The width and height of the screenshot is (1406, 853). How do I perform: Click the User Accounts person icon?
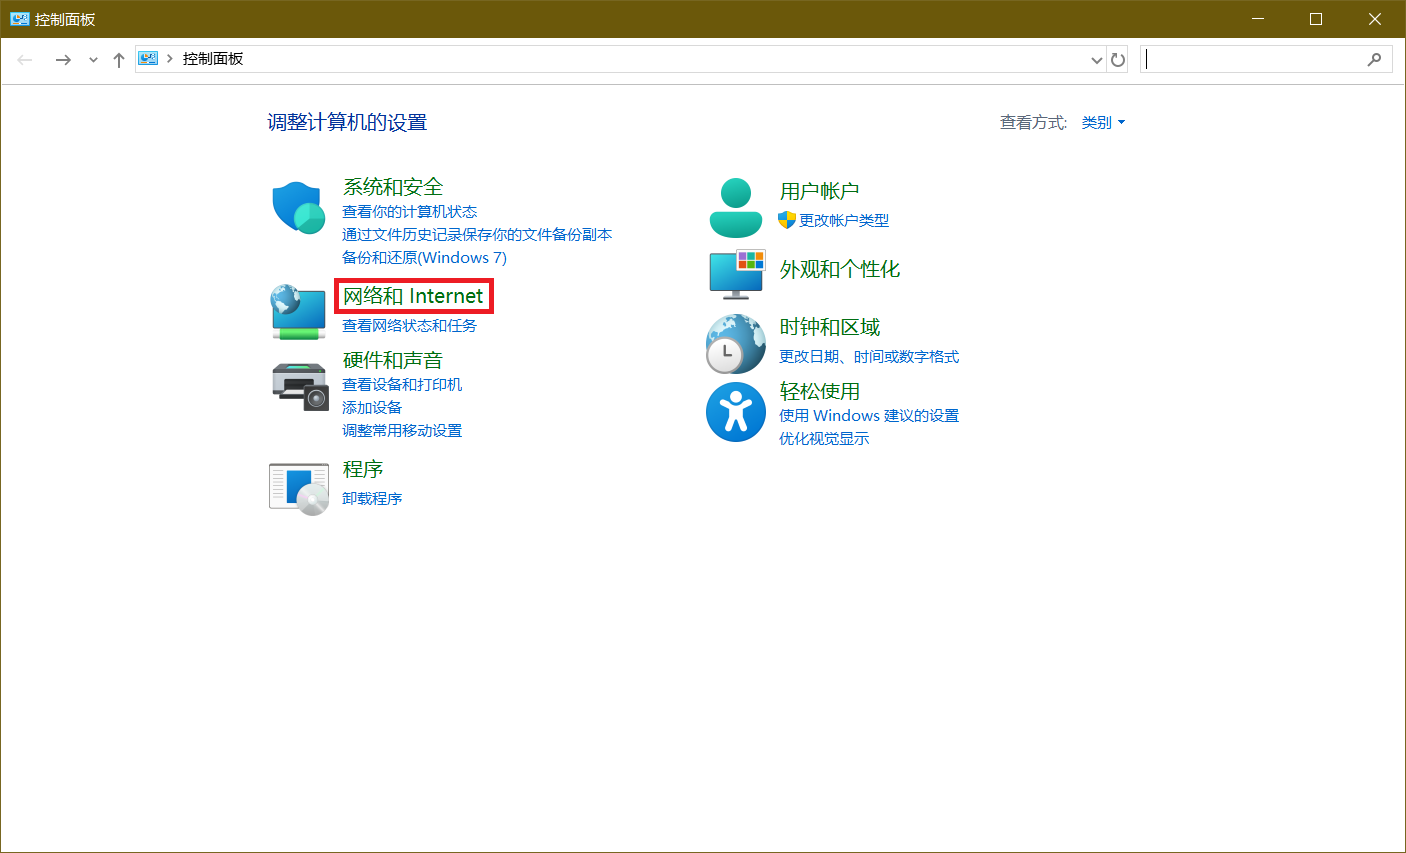pos(735,207)
